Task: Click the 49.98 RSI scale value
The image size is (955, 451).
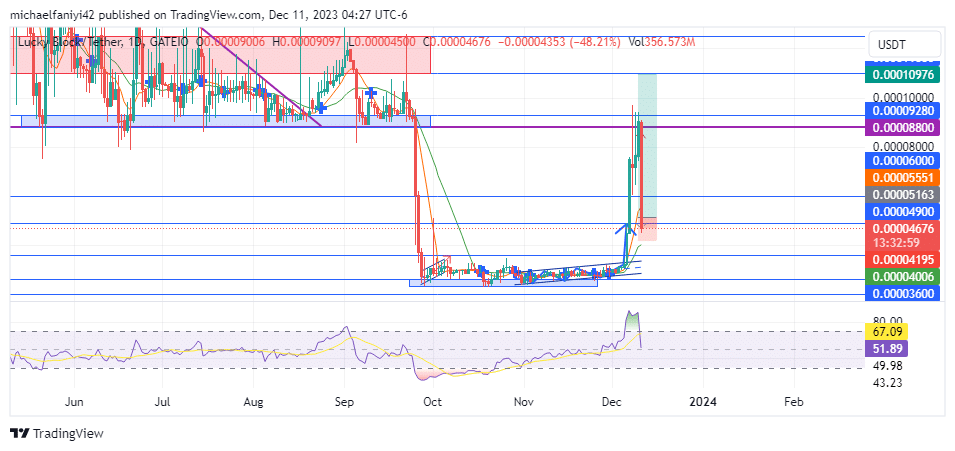Action: tap(886, 366)
